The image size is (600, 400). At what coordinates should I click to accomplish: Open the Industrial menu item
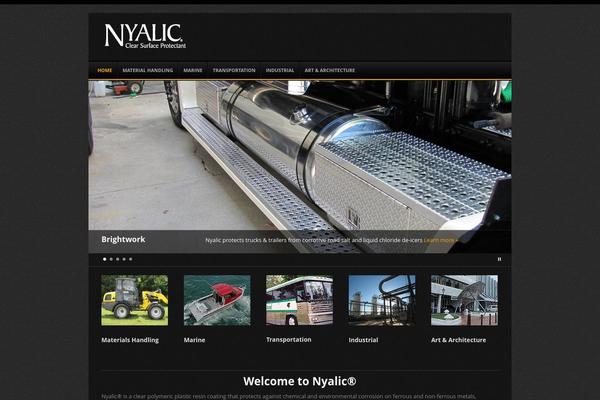click(280, 70)
